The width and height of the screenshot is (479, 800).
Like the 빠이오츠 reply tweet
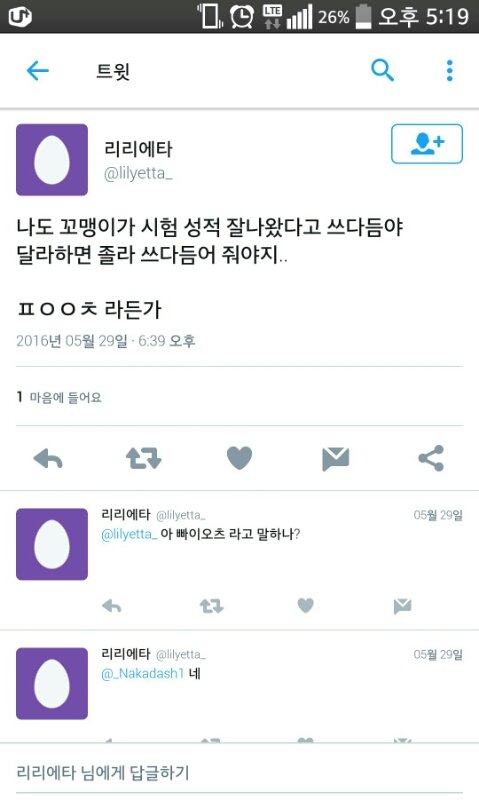click(x=305, y=605)
